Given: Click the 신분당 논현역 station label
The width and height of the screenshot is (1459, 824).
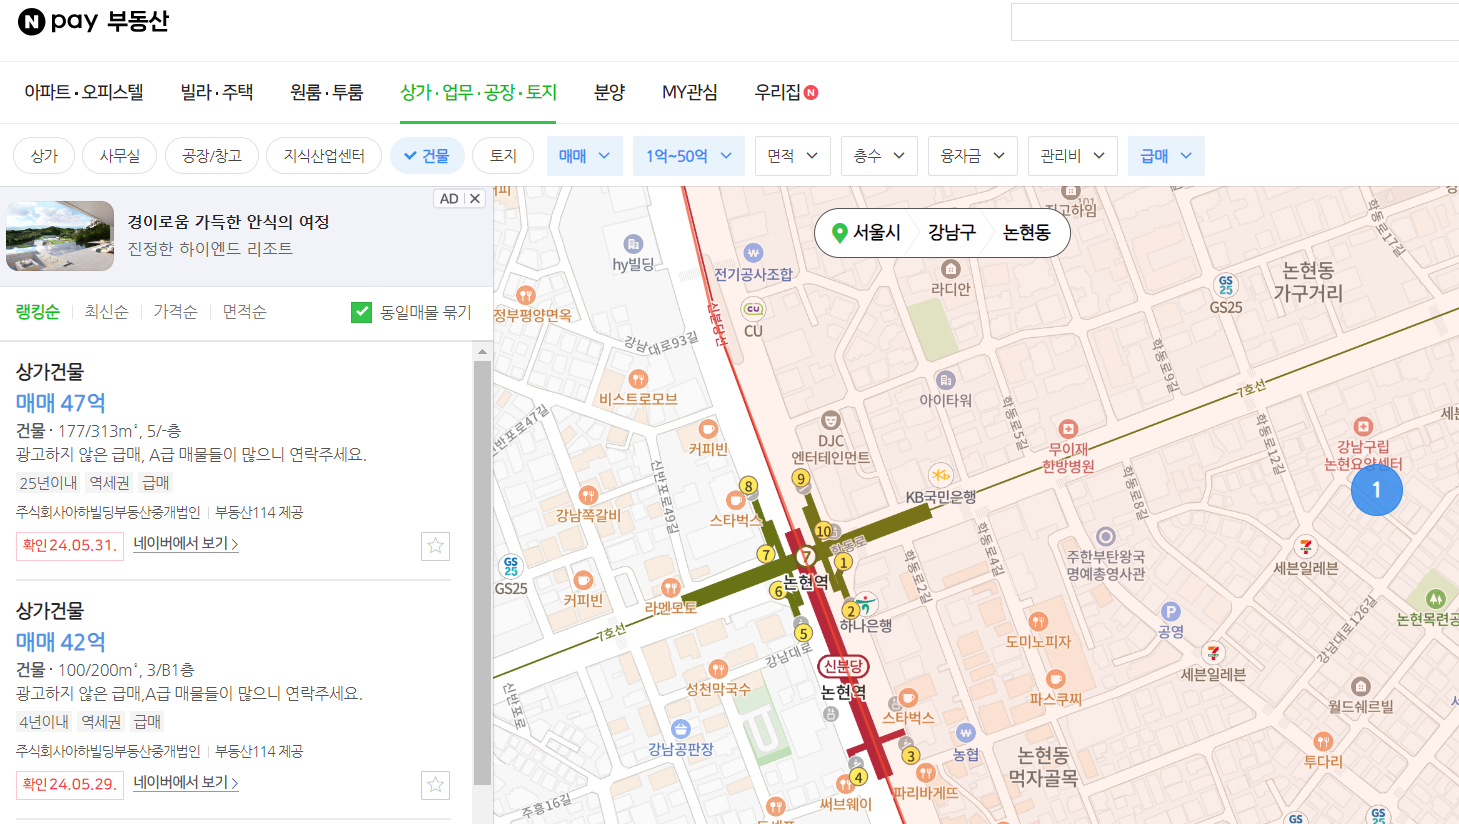Looking at the screenshot, I should coord(844,666).
